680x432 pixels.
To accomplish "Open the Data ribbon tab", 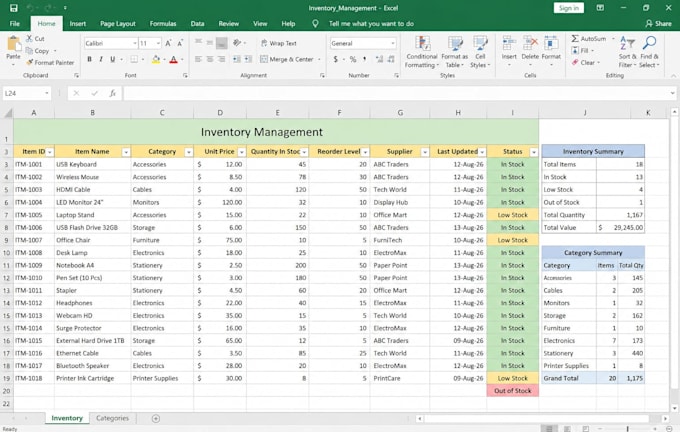I will click(197, 23).
